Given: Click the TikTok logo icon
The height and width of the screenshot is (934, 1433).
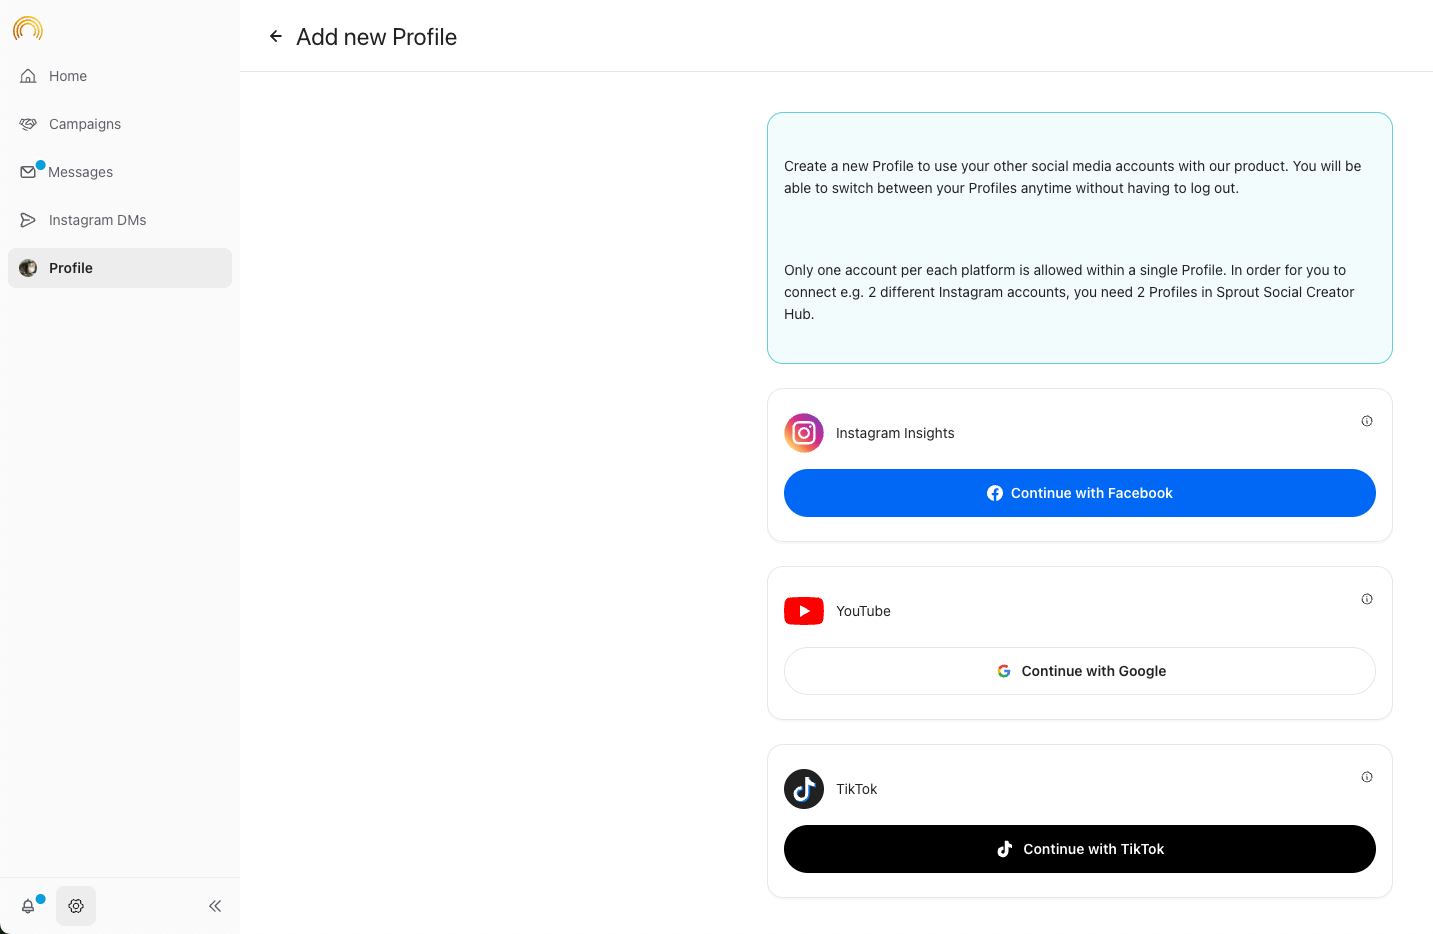Looking at the screenshot, I should [804, 789].
